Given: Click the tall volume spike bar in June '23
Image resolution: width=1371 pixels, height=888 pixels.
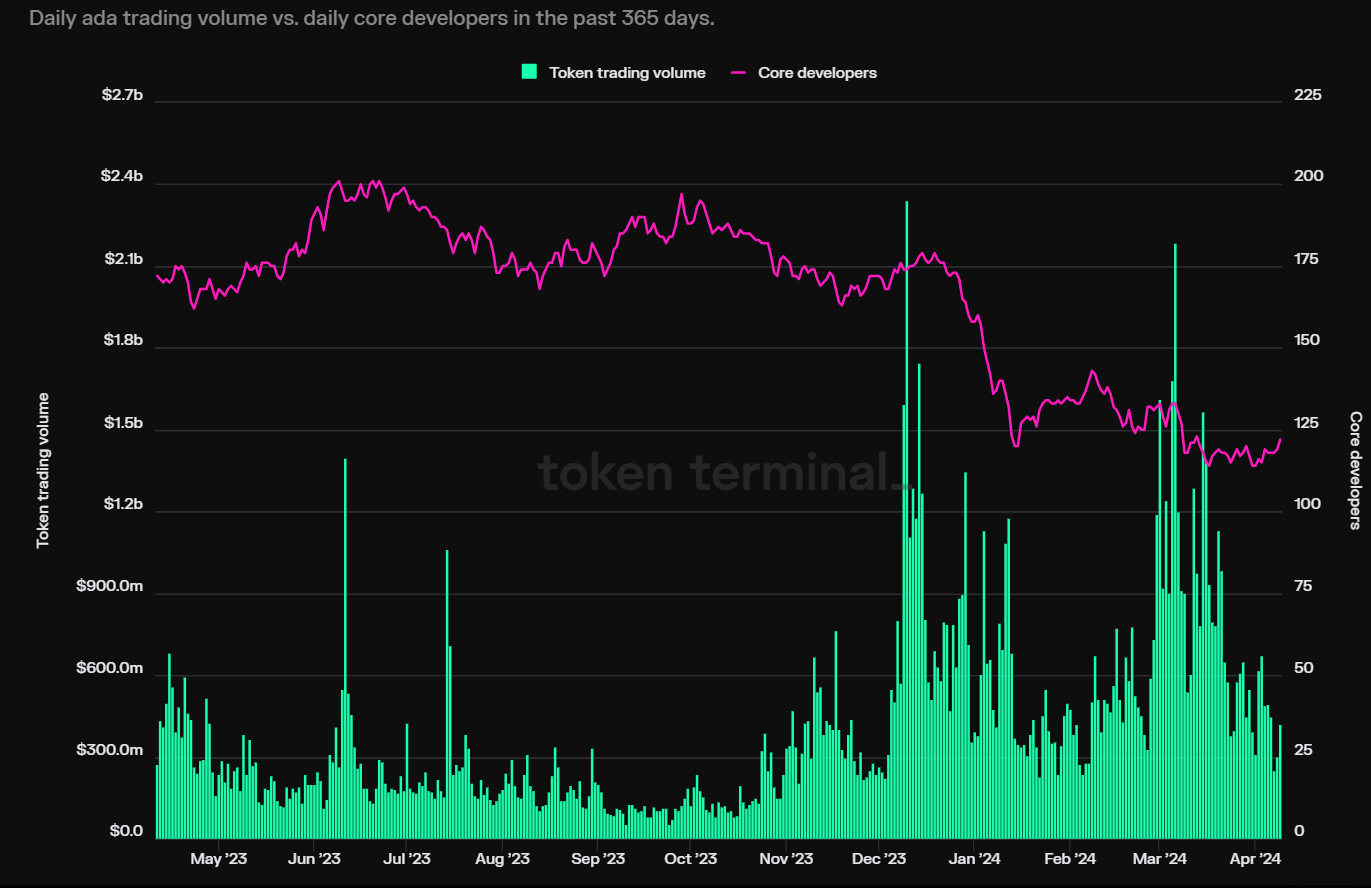Looking at the screenshot, I should 345,648.
